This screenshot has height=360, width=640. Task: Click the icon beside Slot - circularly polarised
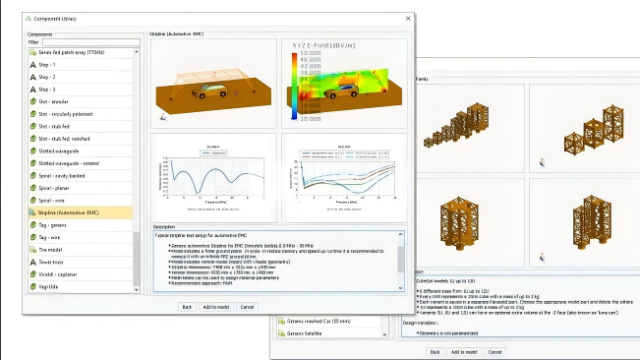point(33,114)
